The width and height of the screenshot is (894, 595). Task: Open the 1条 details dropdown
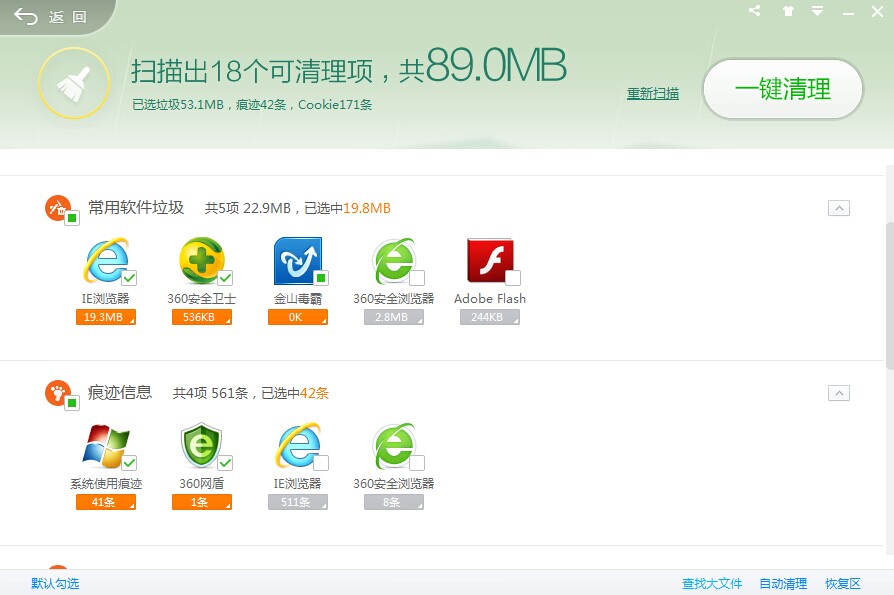[x=202, y=502]
